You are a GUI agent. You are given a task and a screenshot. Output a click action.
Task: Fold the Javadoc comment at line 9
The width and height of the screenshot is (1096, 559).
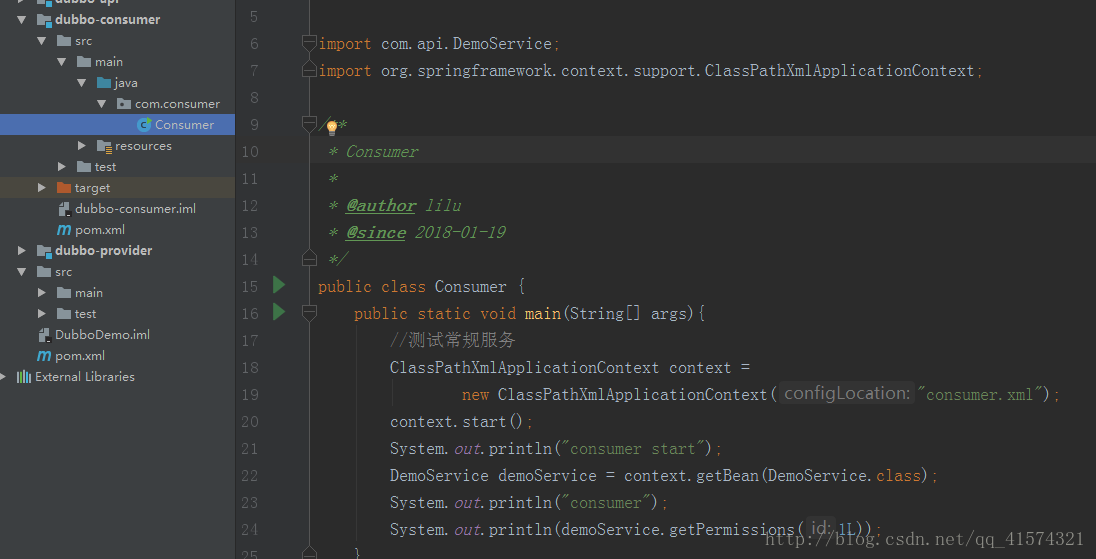click(x=309, y=124)
